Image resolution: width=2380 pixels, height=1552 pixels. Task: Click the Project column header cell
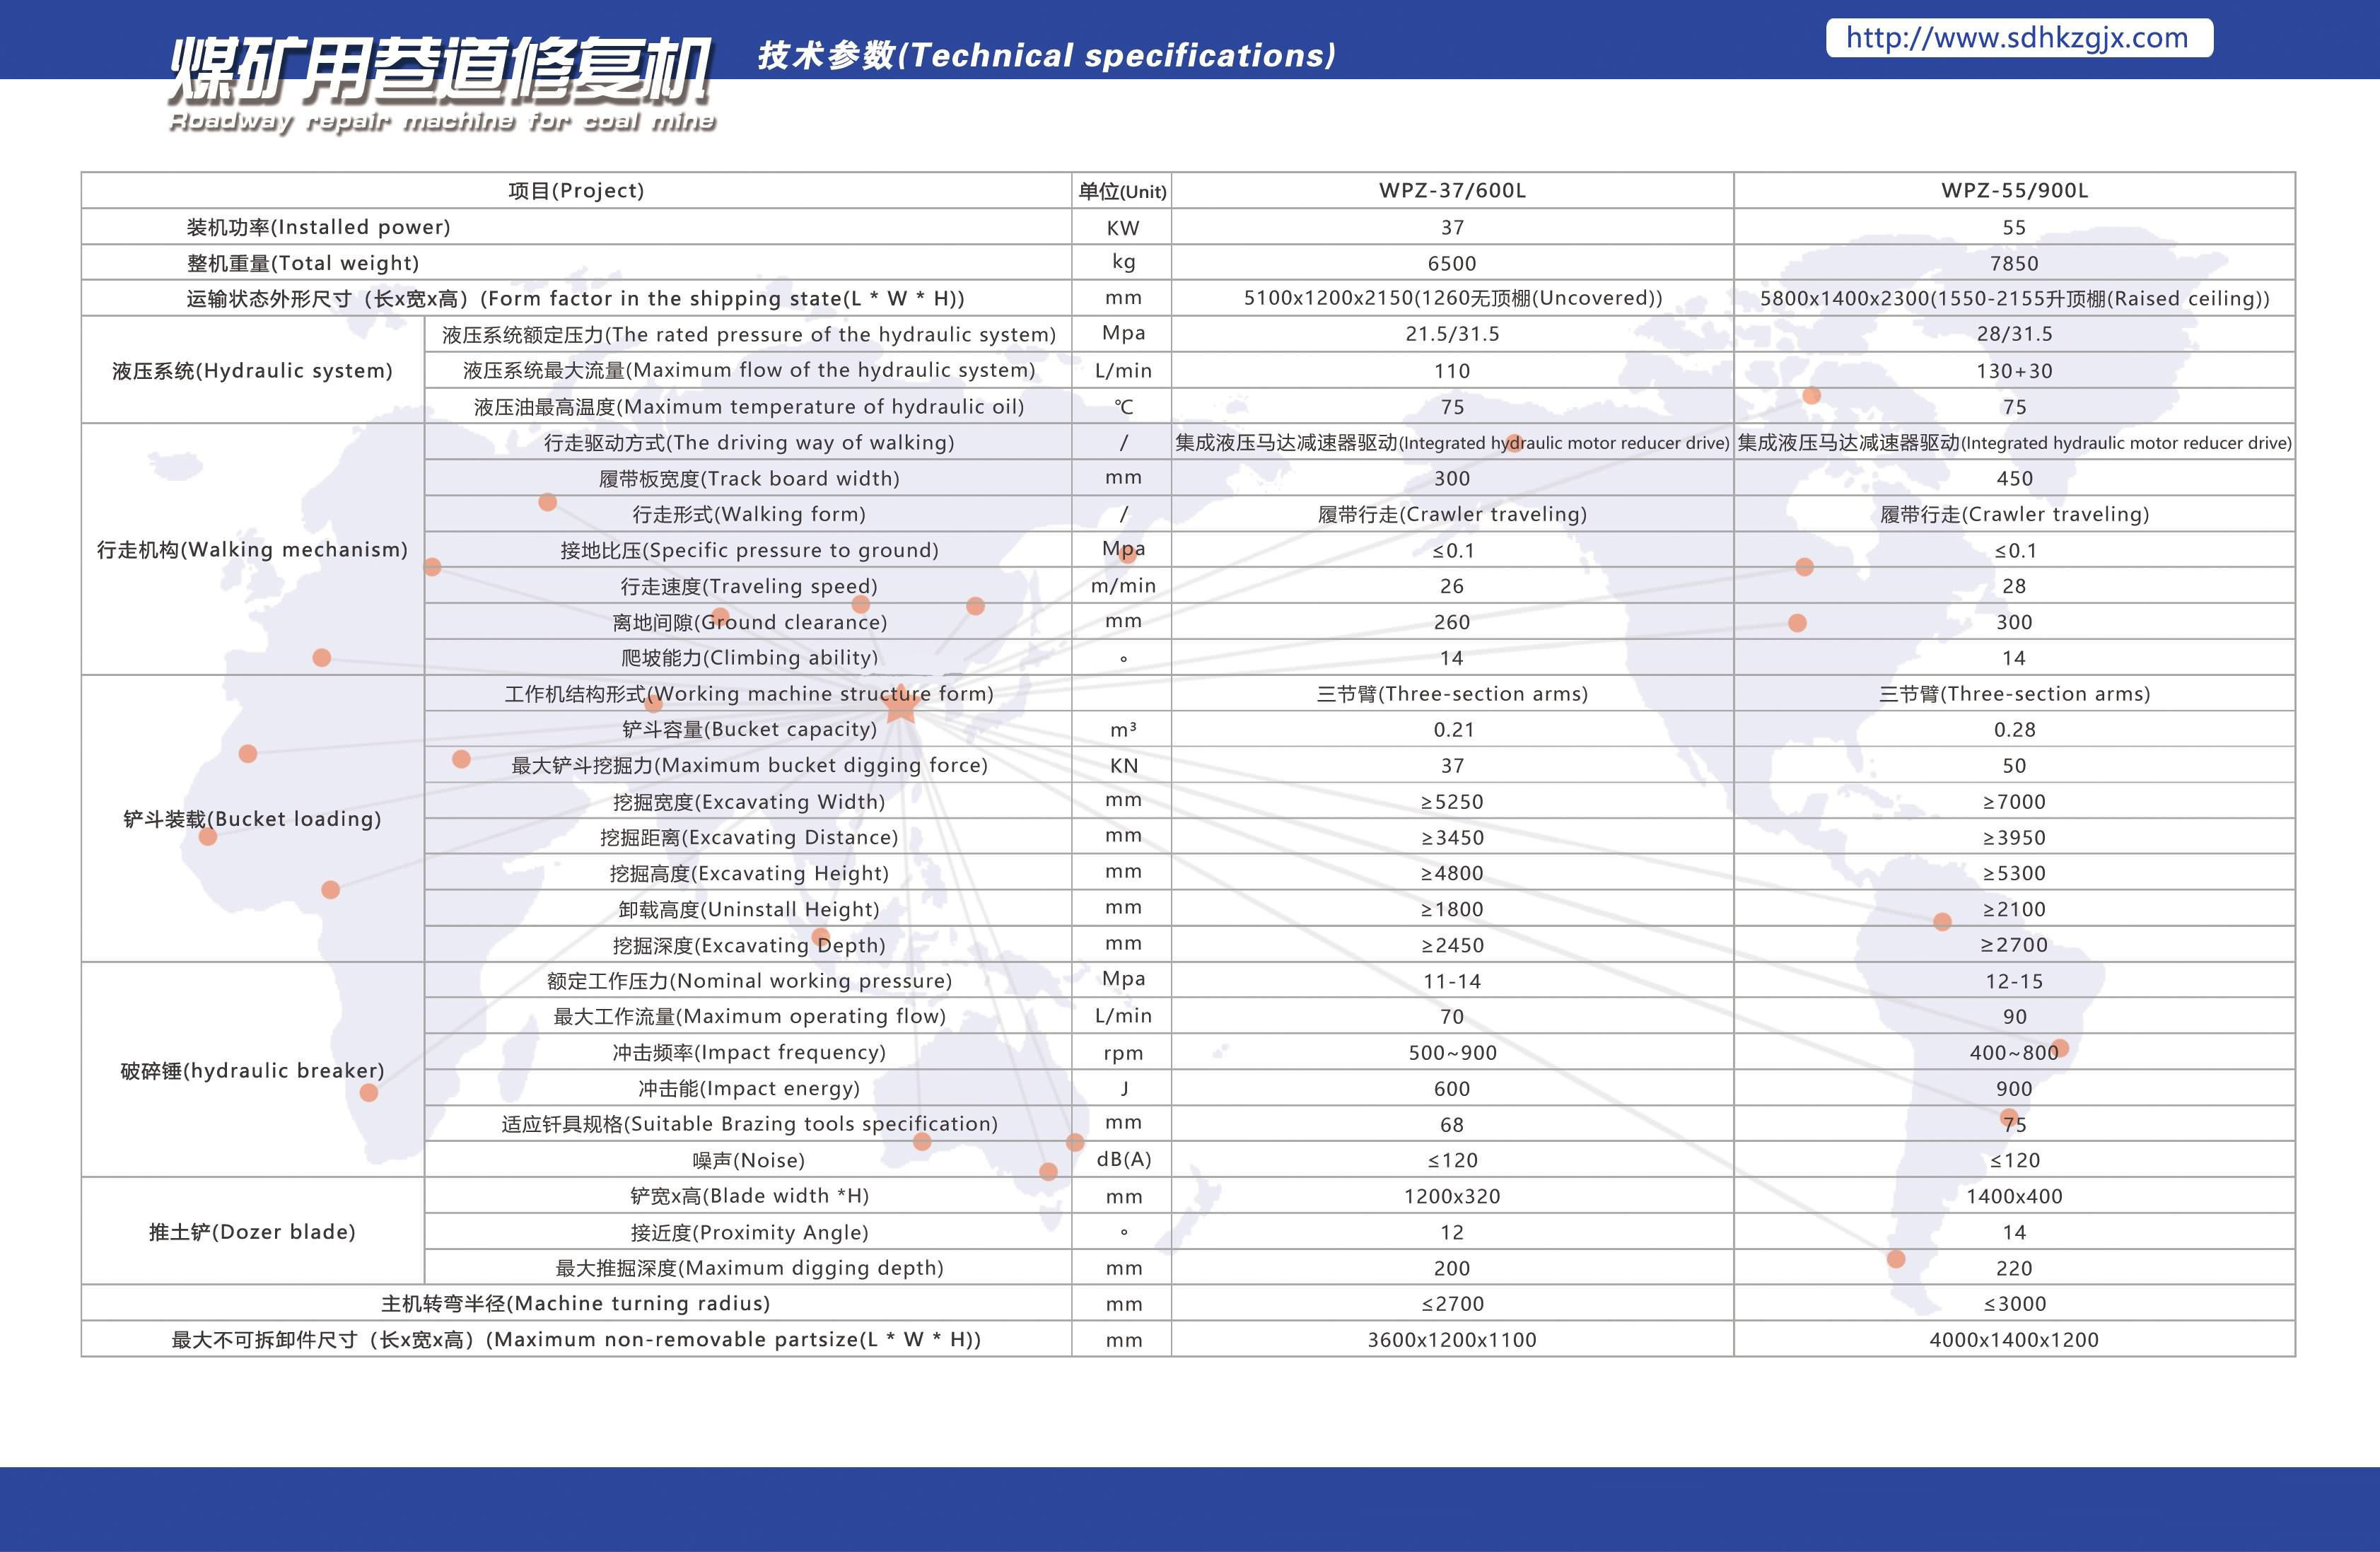click(576, 190)
